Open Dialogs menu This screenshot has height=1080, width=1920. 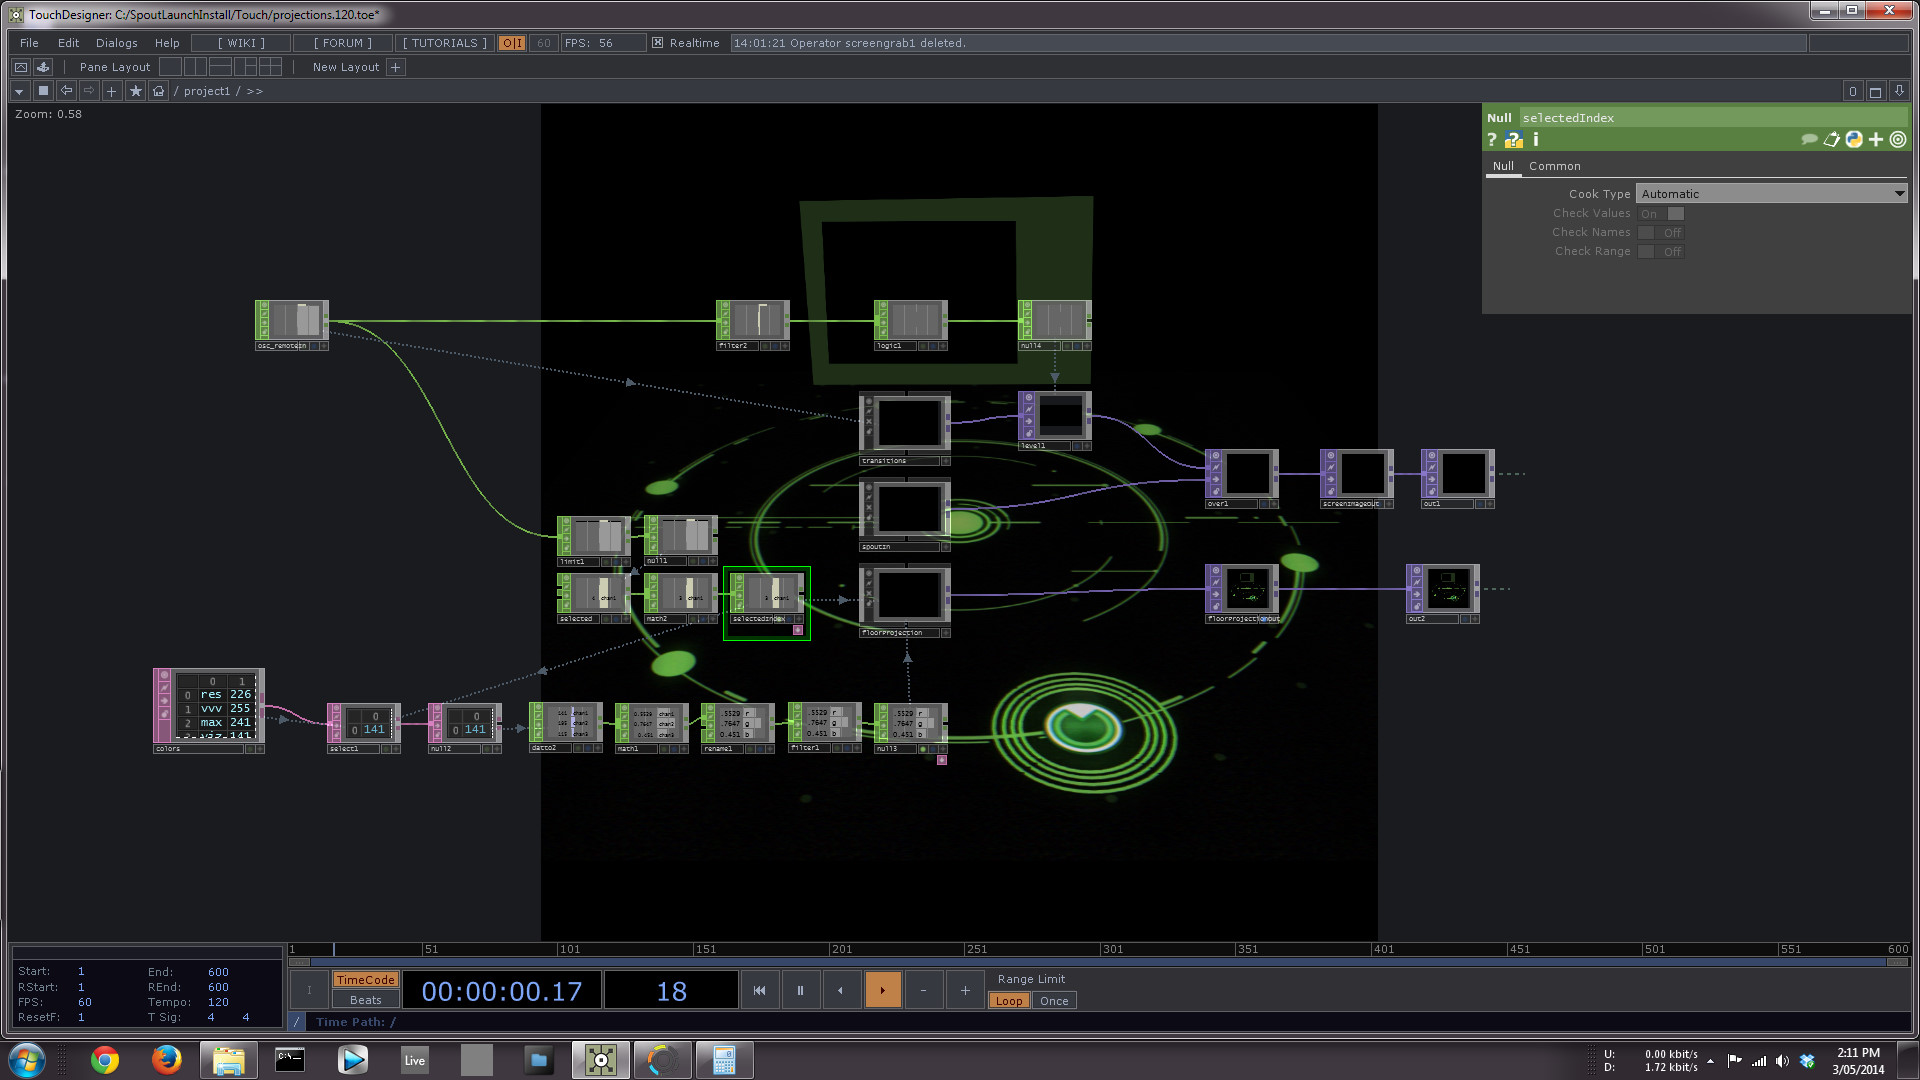tap(116, 43)
